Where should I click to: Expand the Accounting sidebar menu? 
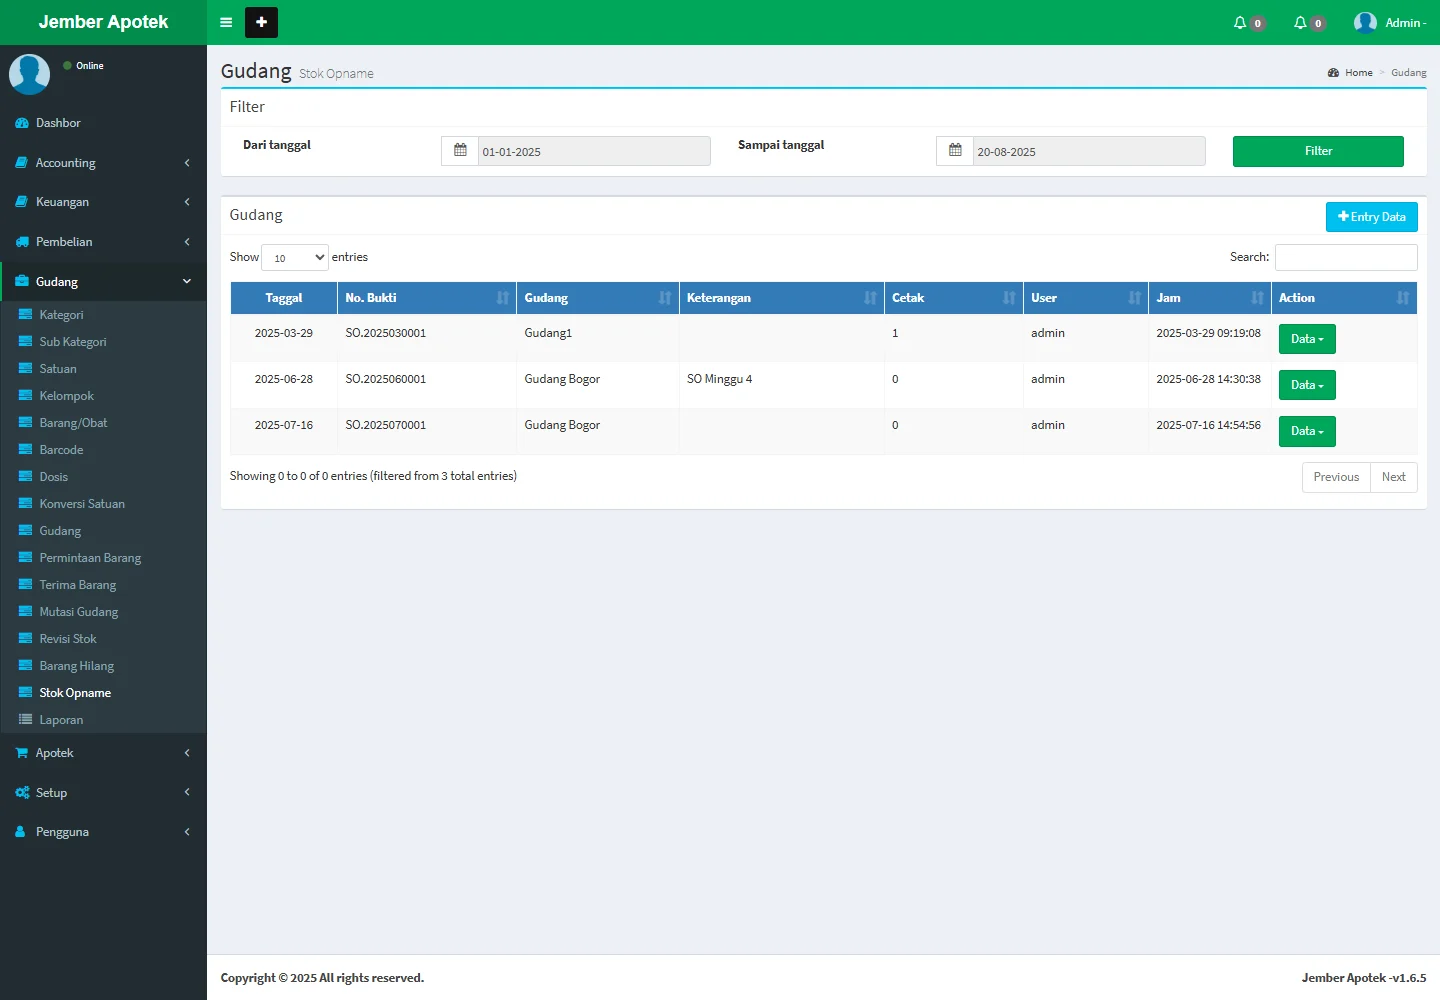coord(103,163)
